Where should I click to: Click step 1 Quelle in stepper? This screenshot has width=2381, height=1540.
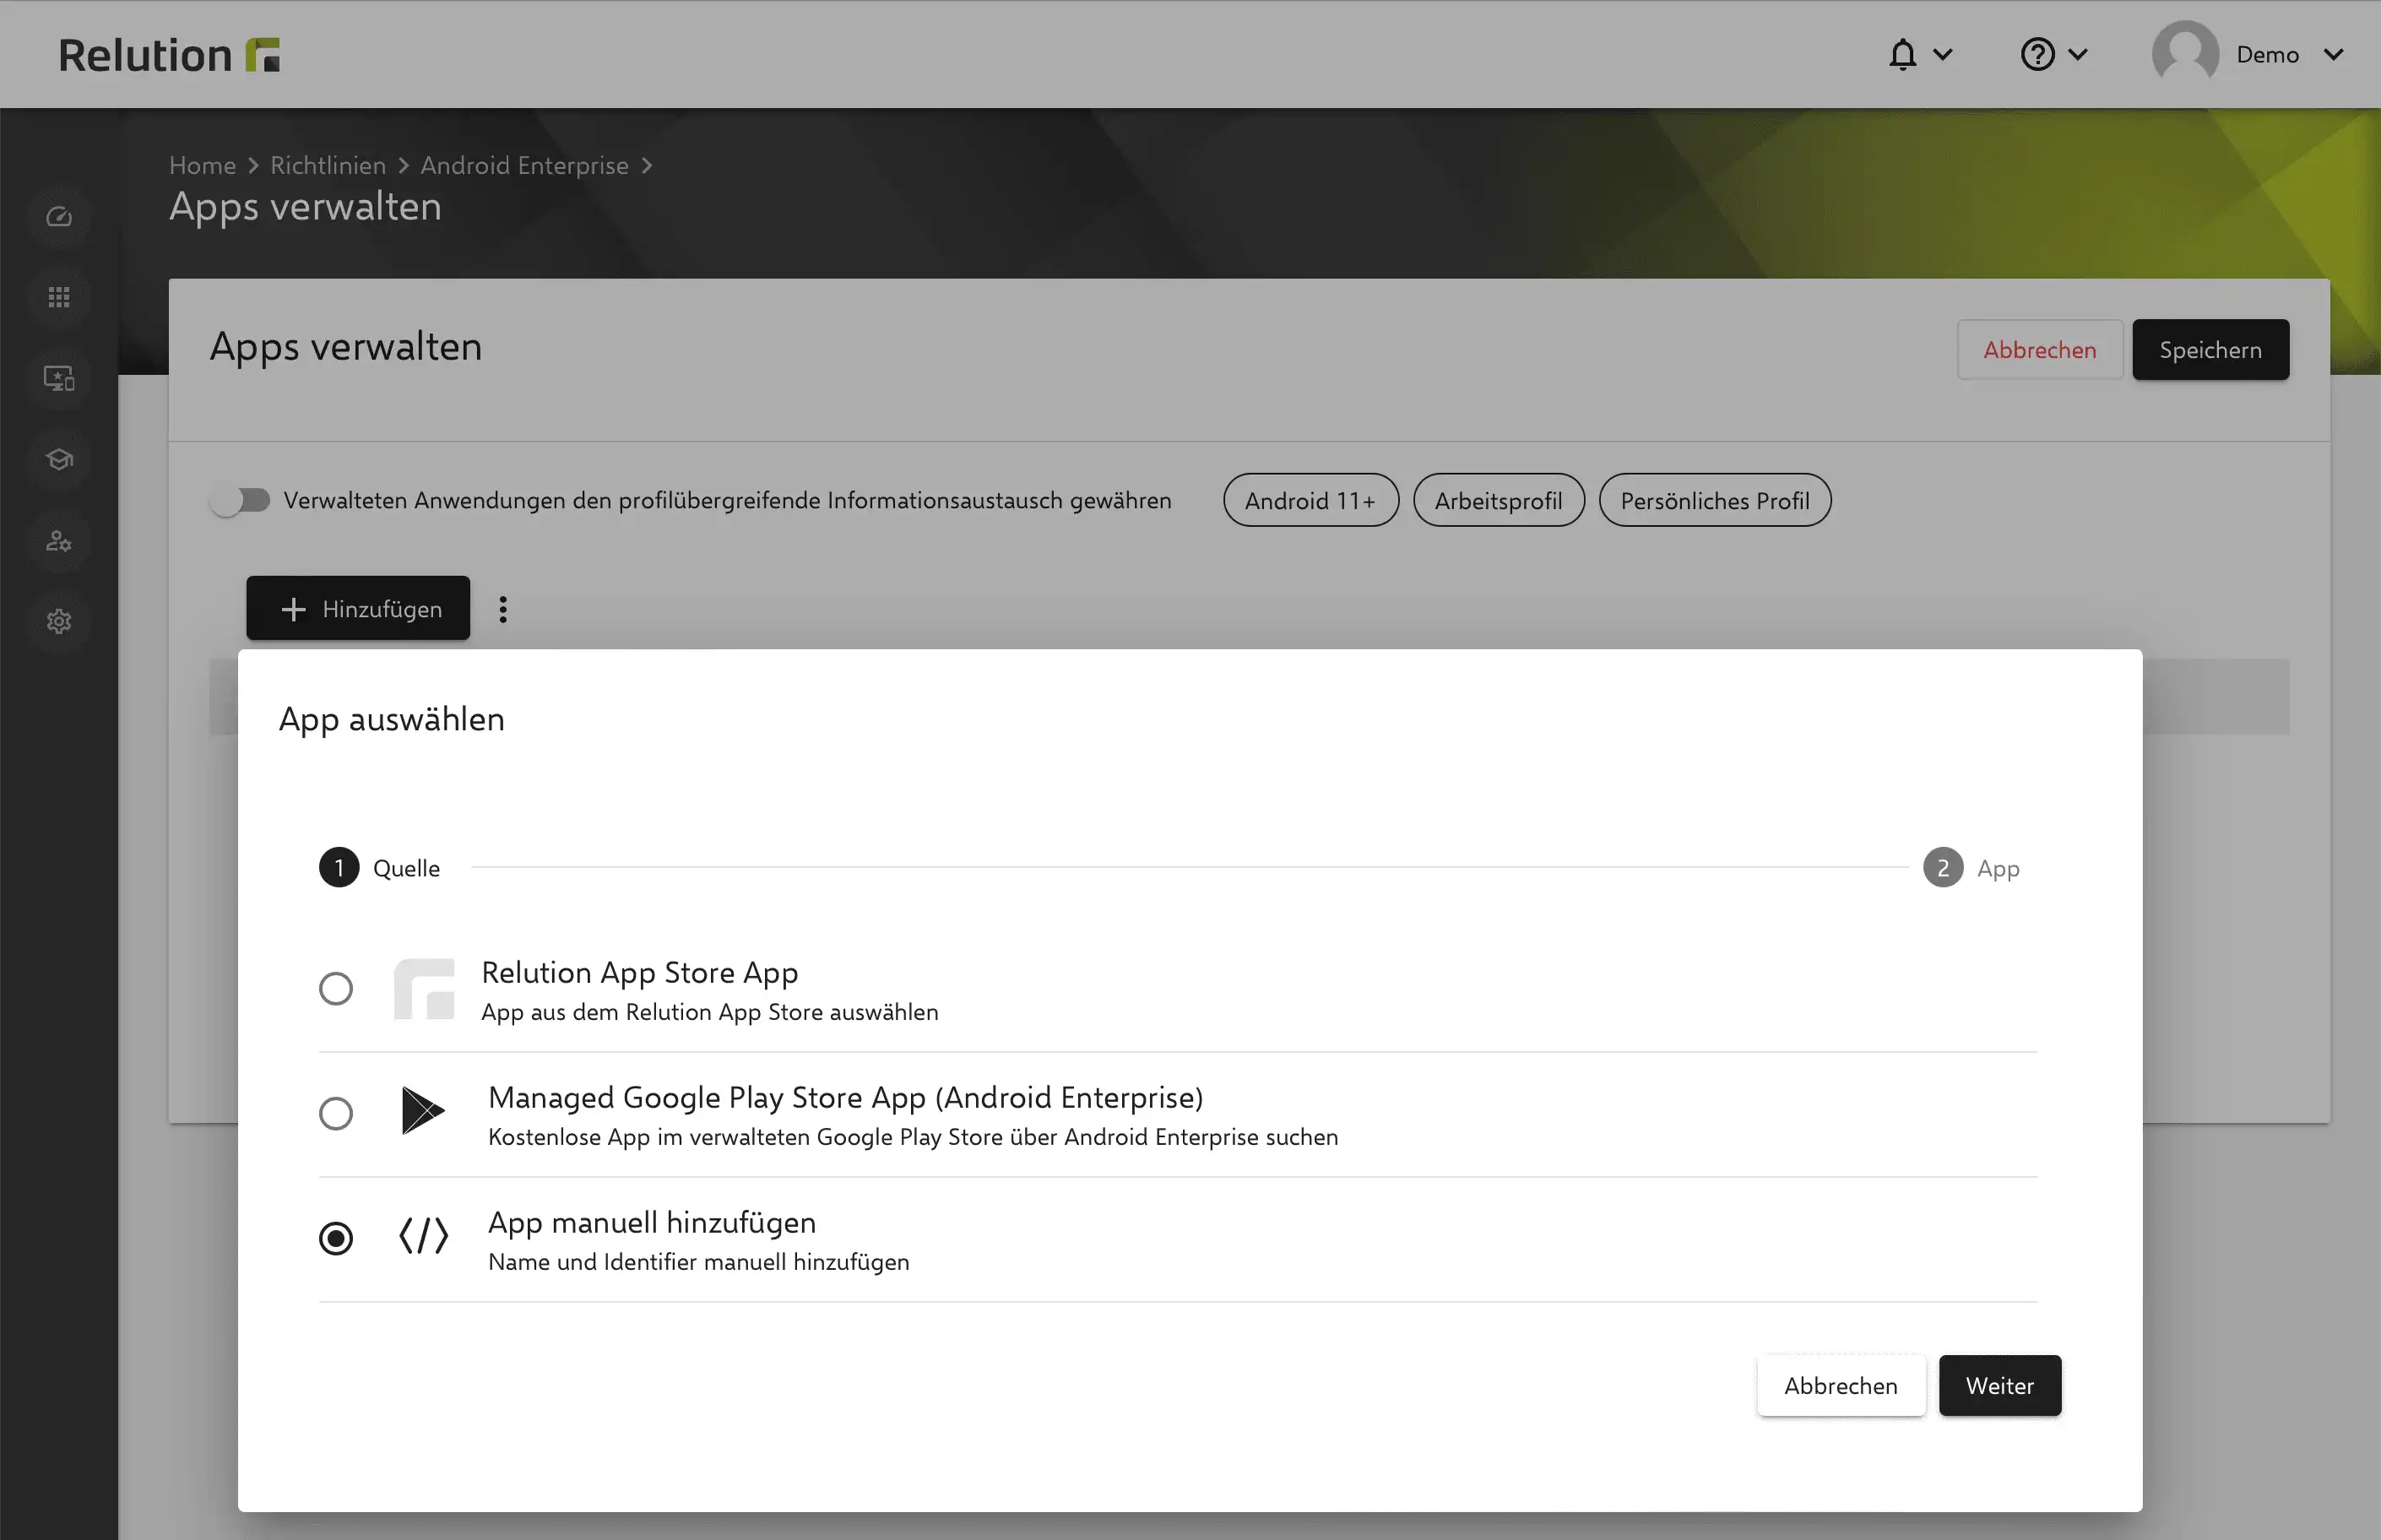[380, 867]
